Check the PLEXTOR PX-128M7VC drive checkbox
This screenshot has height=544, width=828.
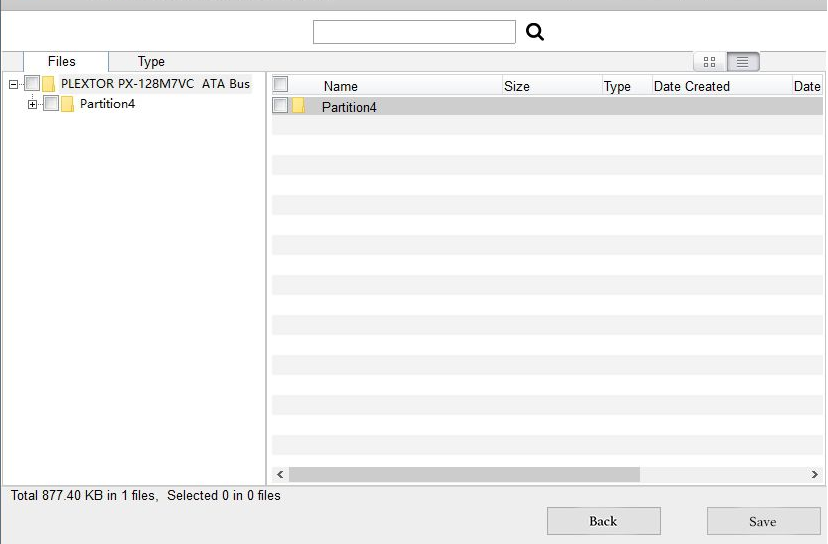pos(32,83)
